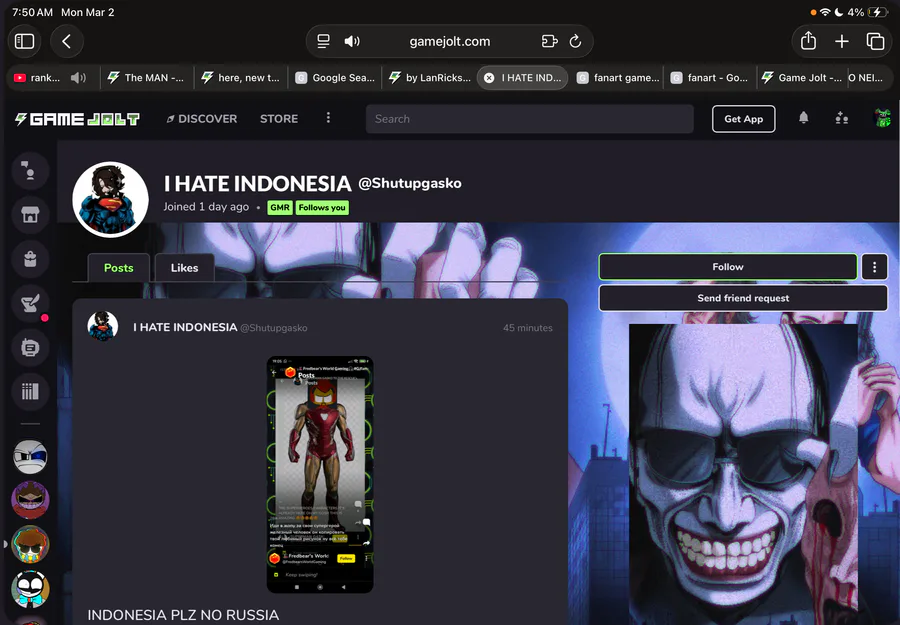Viewport: 900px width, 625px height.
Task: Add a new Safari tab
Action: tap(841, 41)
